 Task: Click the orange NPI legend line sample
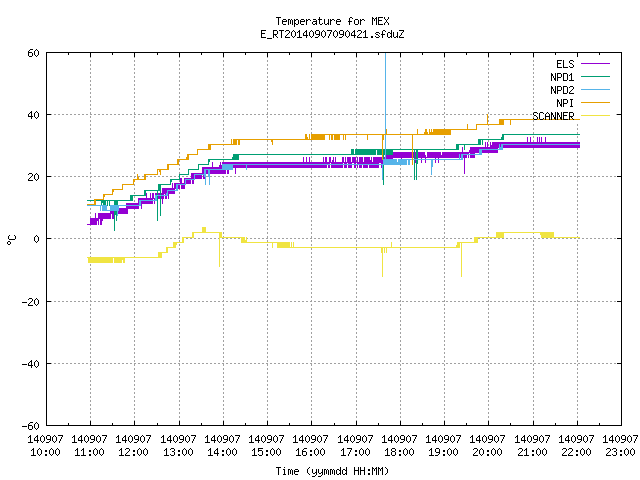(595, 102)
